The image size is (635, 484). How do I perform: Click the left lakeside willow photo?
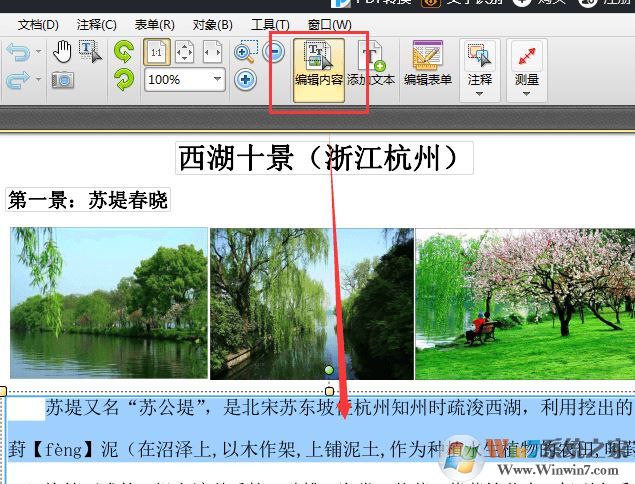pos(109,303)
